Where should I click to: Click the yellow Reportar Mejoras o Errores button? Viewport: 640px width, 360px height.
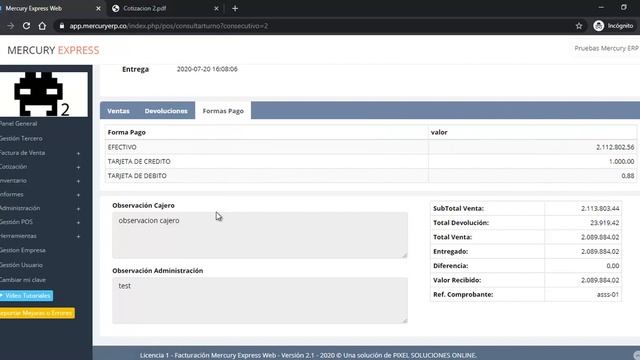click(x=37, y=313)
